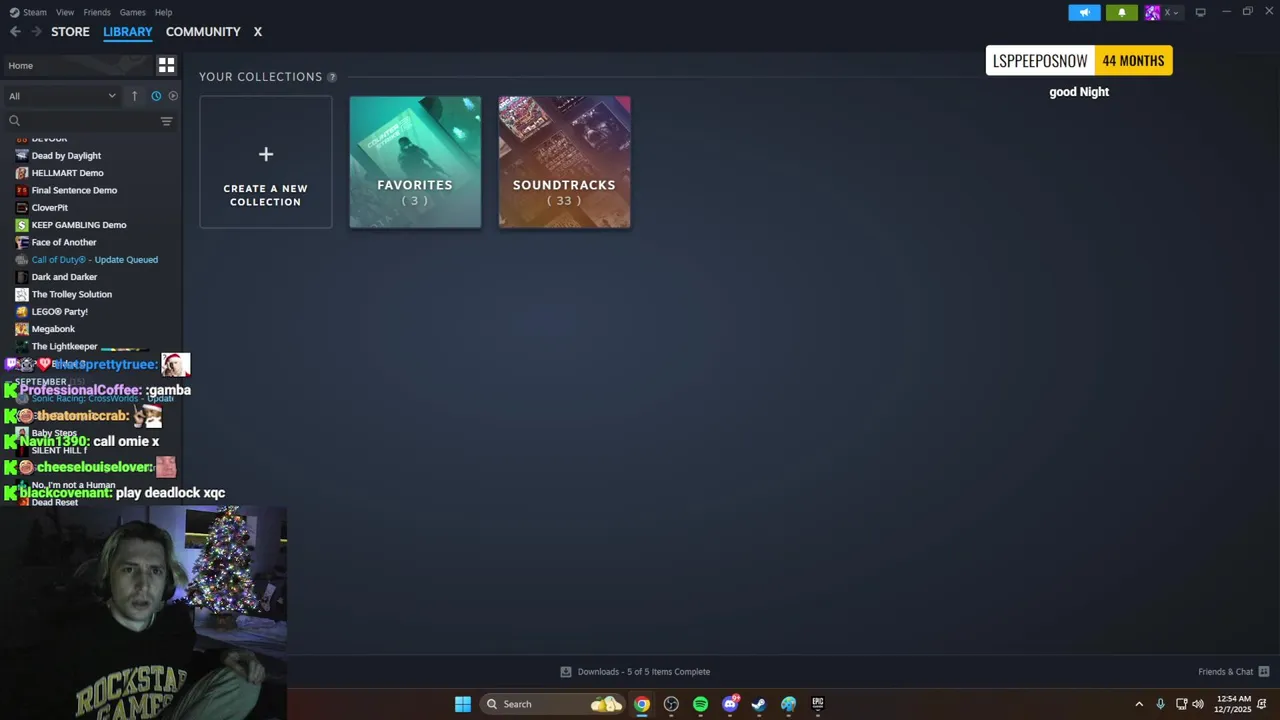Switch to the COMMUNITY tab

point(203,32)
